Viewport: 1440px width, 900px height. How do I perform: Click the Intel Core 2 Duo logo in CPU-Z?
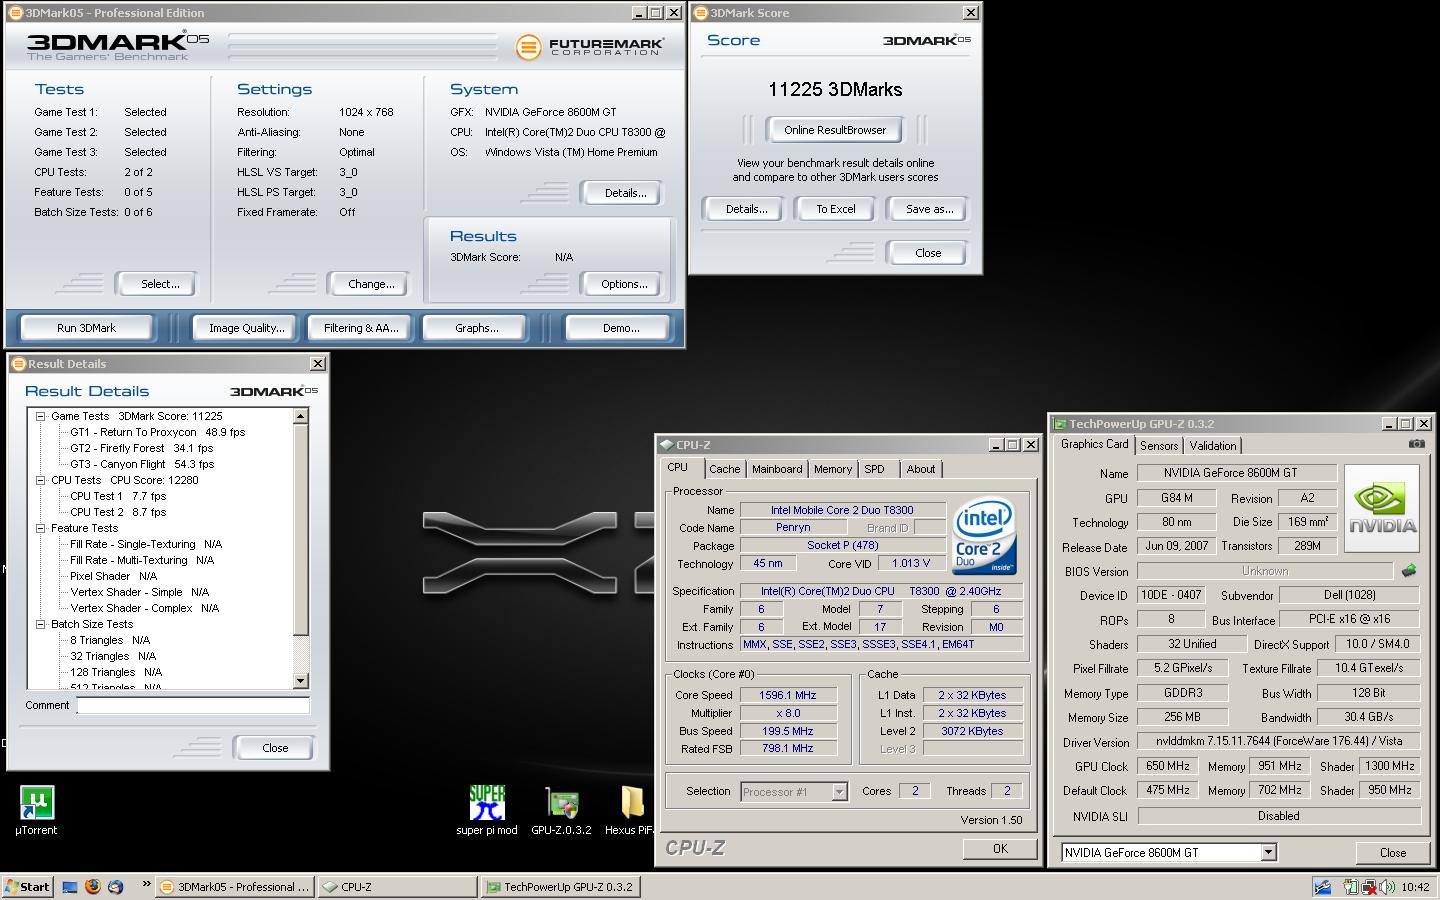[x=984, y=536]
